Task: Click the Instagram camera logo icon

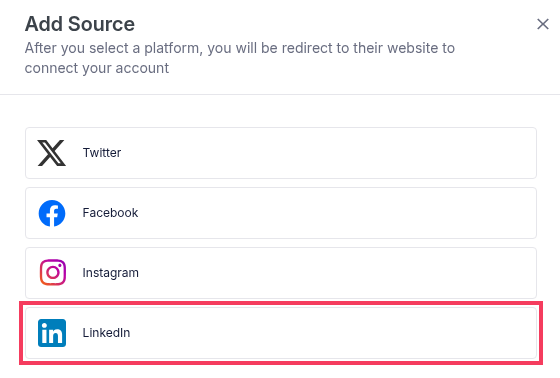Action: pos(52,272)
